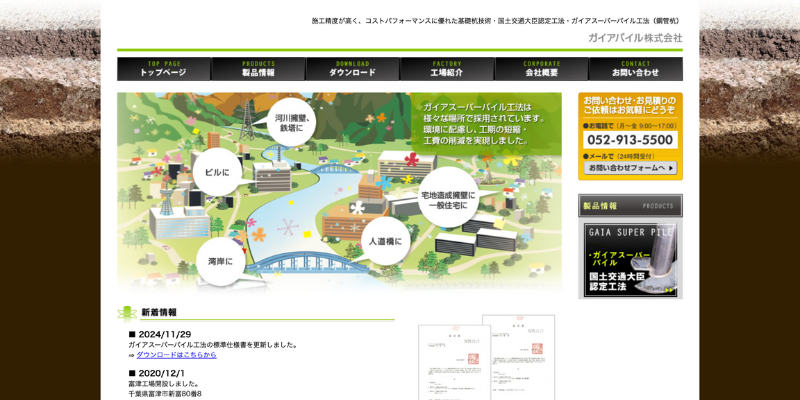
Task: Open the left certificate document thumbnail
Action: [447, 362]
